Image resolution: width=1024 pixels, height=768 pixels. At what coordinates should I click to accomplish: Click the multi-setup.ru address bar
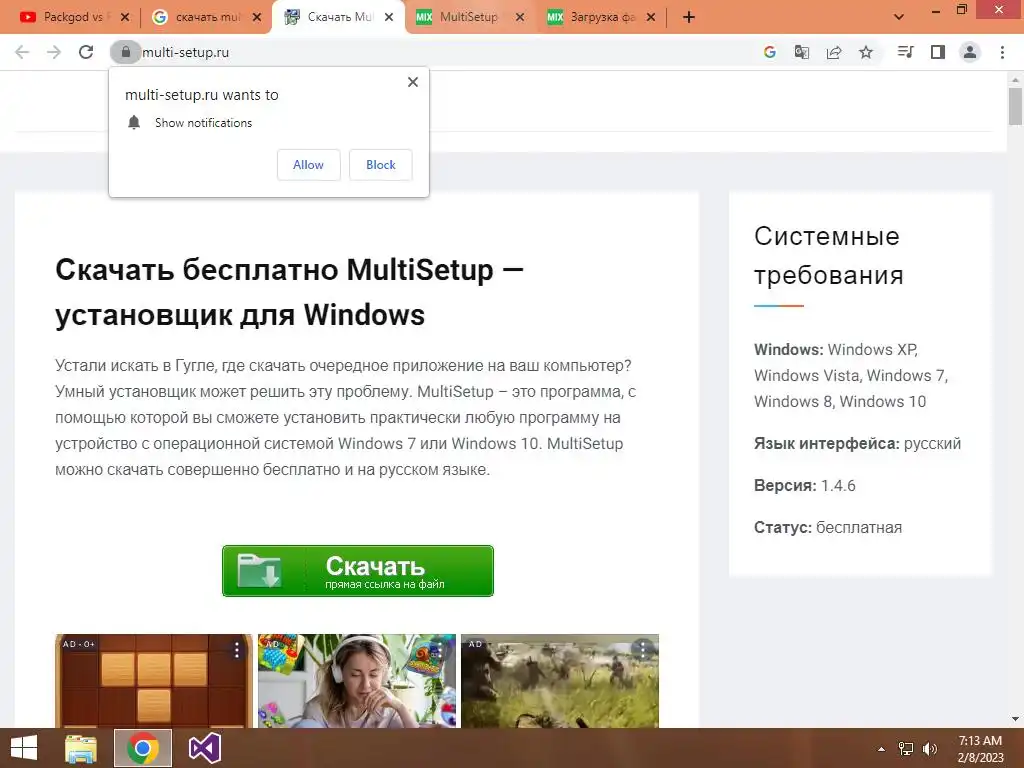pyautogui.click(x=431, y=52)
